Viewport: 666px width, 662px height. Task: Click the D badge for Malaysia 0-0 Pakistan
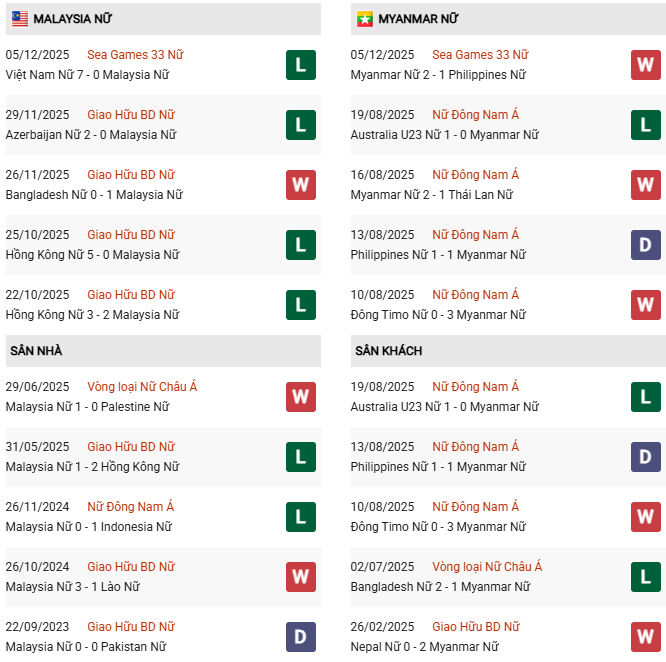(x=300, y=637)
